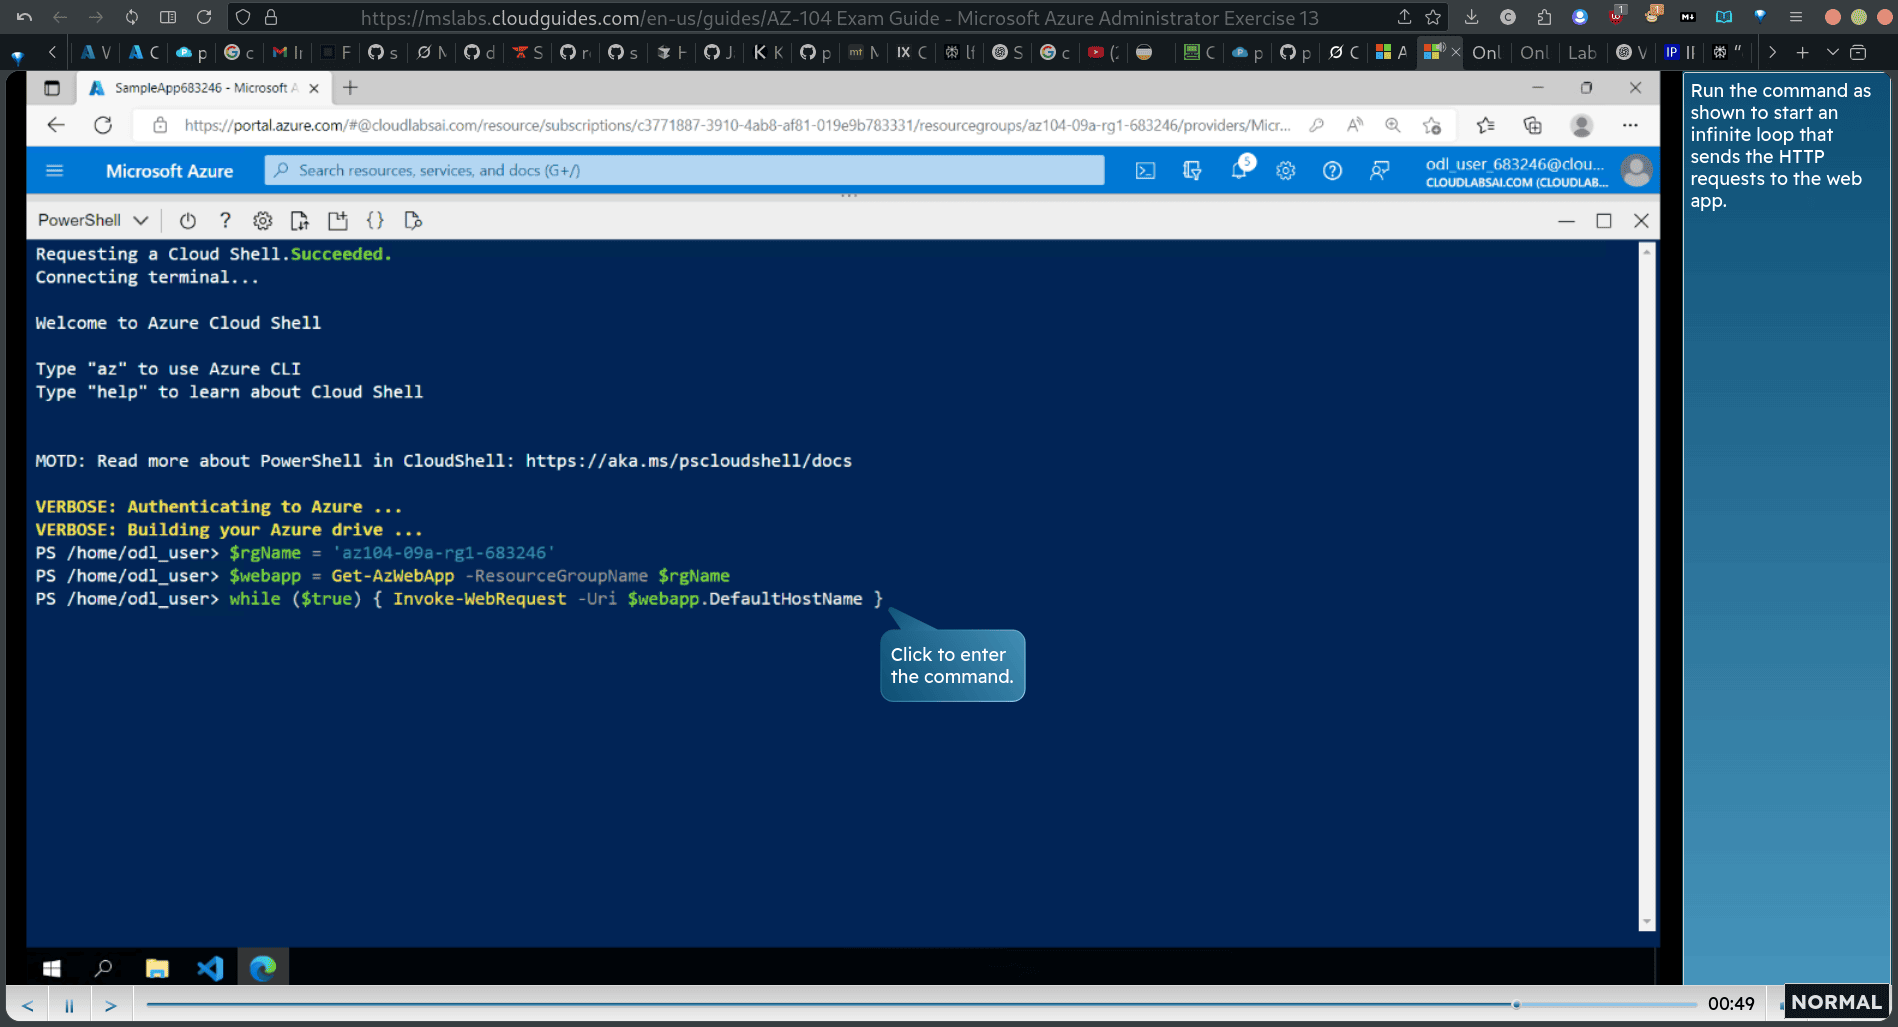Open the Azure portal hamburger menu
The image size is (1898, 1027).
click(x=55, y=171)
